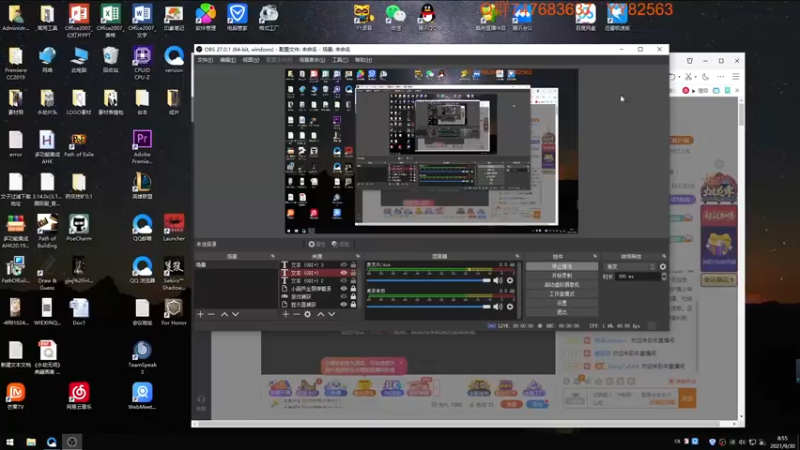This screenshot has height=450, width=800.
Task: Toggle browser night mode moon icon
Action: [x=706, y=77]
